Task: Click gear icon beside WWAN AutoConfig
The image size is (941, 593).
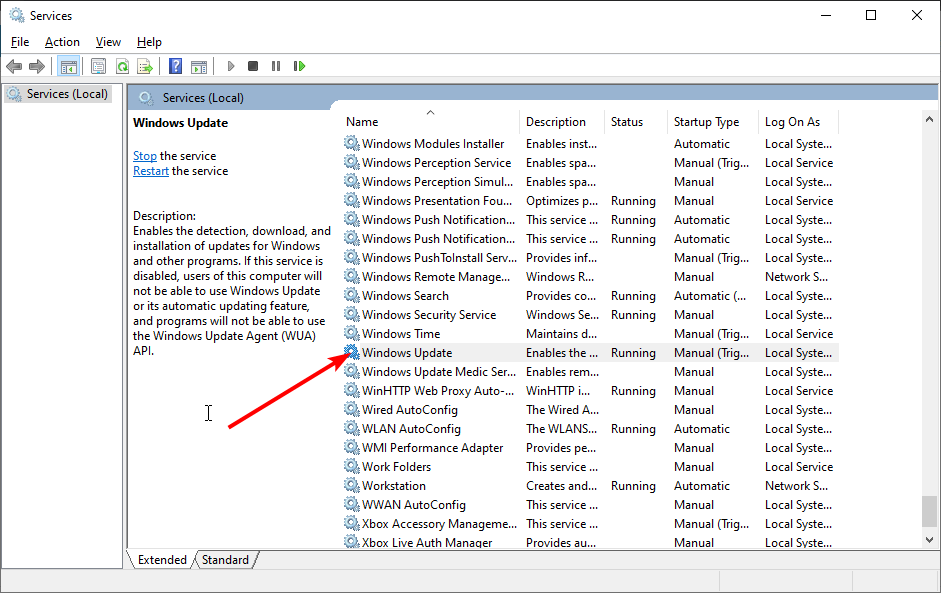Action: click(x=351, y=504)
